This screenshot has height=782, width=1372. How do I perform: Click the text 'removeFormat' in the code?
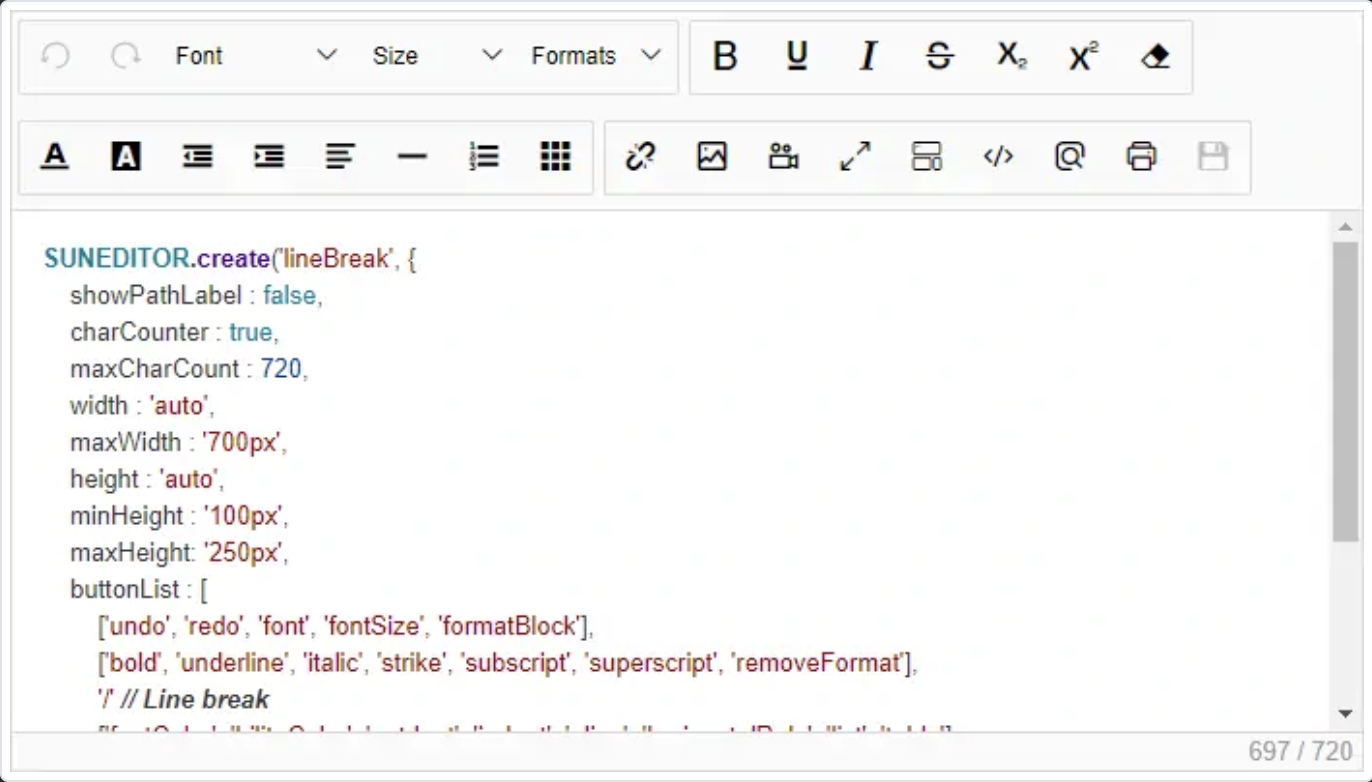point(818,663)
